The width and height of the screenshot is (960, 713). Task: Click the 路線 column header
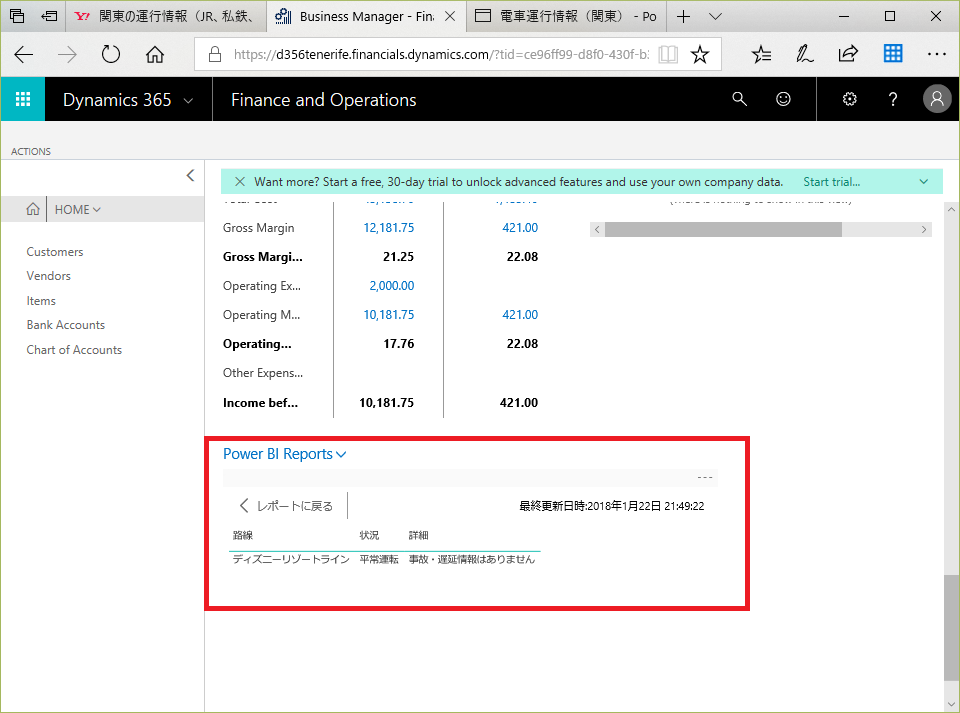pos(242,536)
